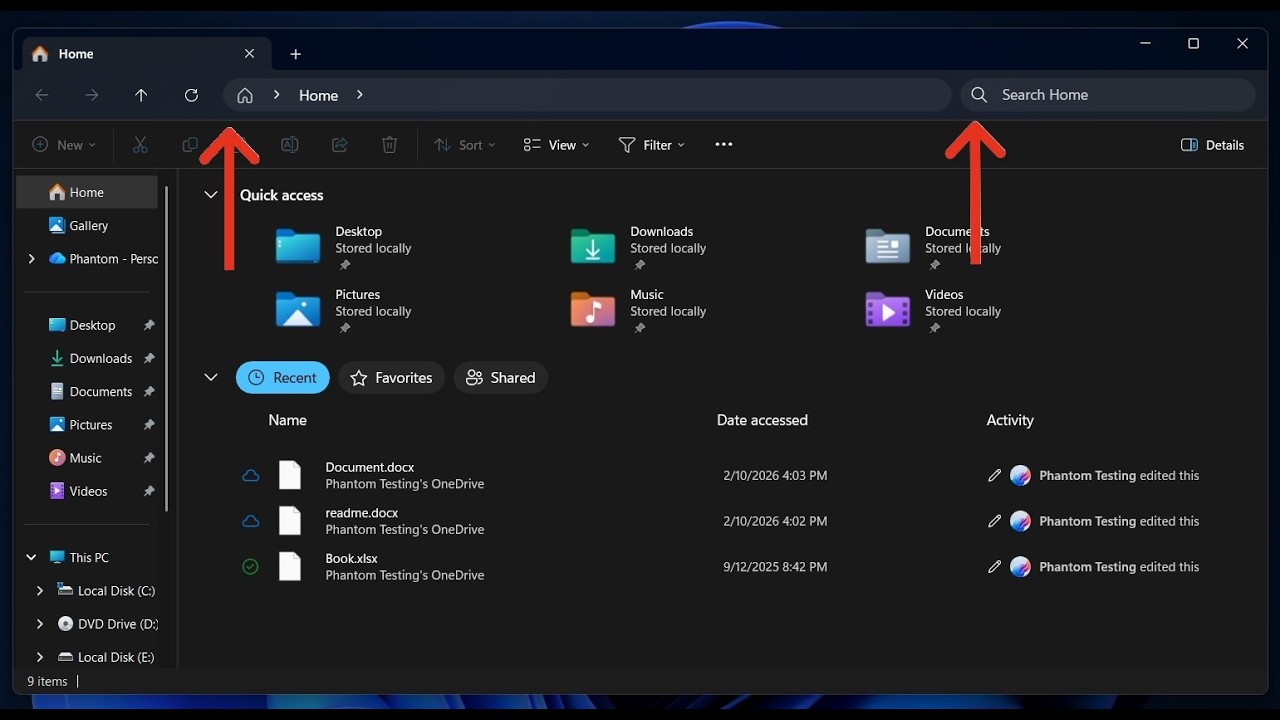The height and width of the screenshot is (720, 1280).
Task: Expand Phantom - Personal OneDrive node
Action: [31, 259]
